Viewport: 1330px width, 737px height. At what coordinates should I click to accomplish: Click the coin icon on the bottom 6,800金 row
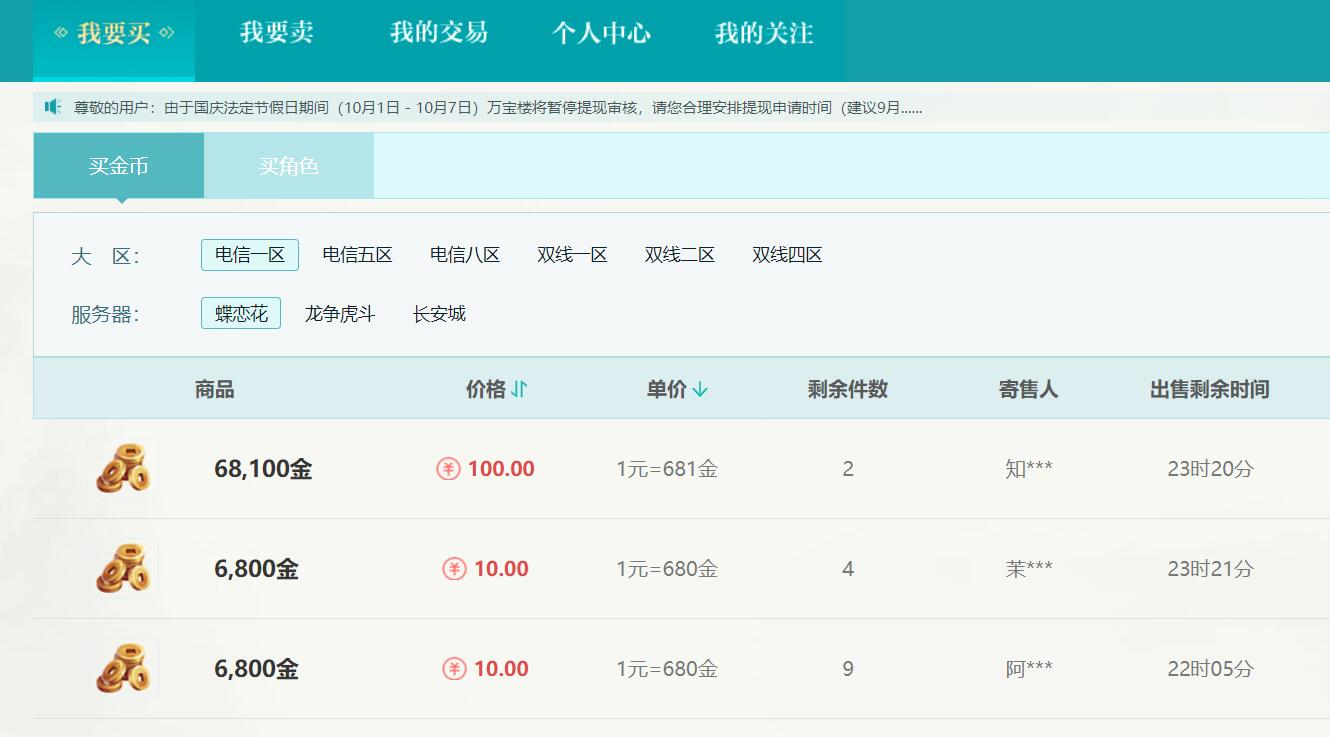click(122, 668)
